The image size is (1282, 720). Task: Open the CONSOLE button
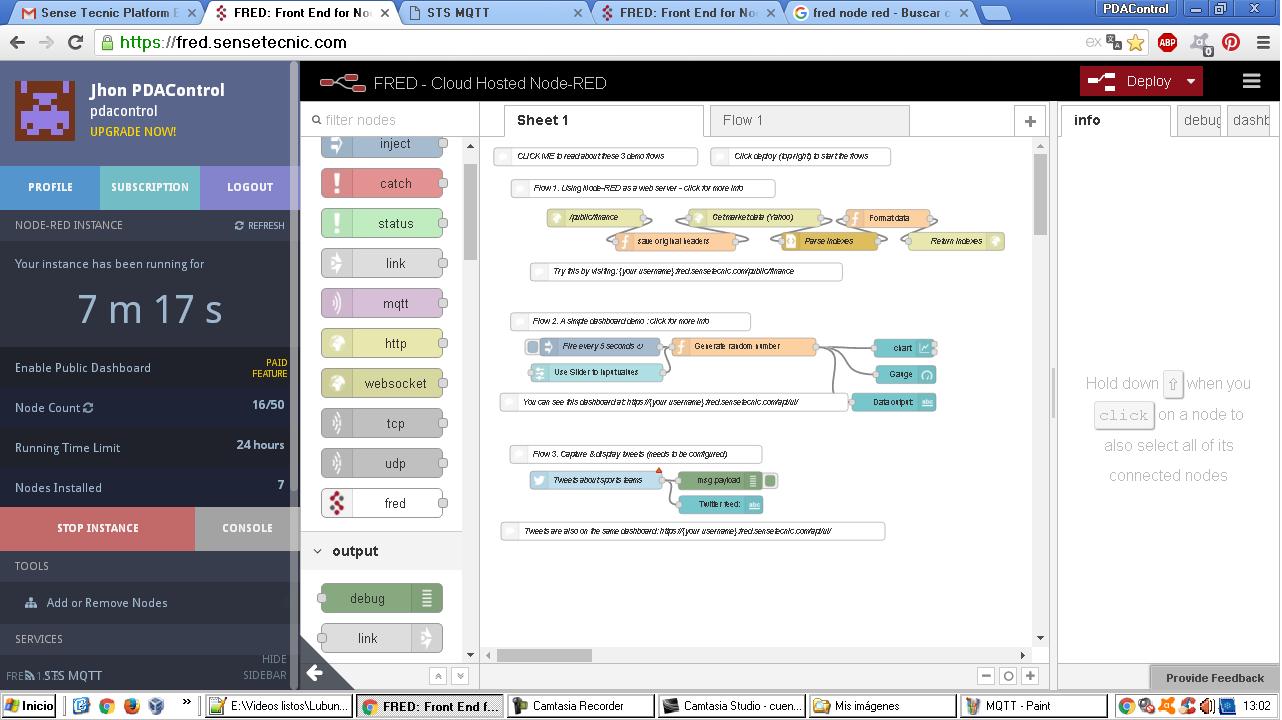pos(247,528)
